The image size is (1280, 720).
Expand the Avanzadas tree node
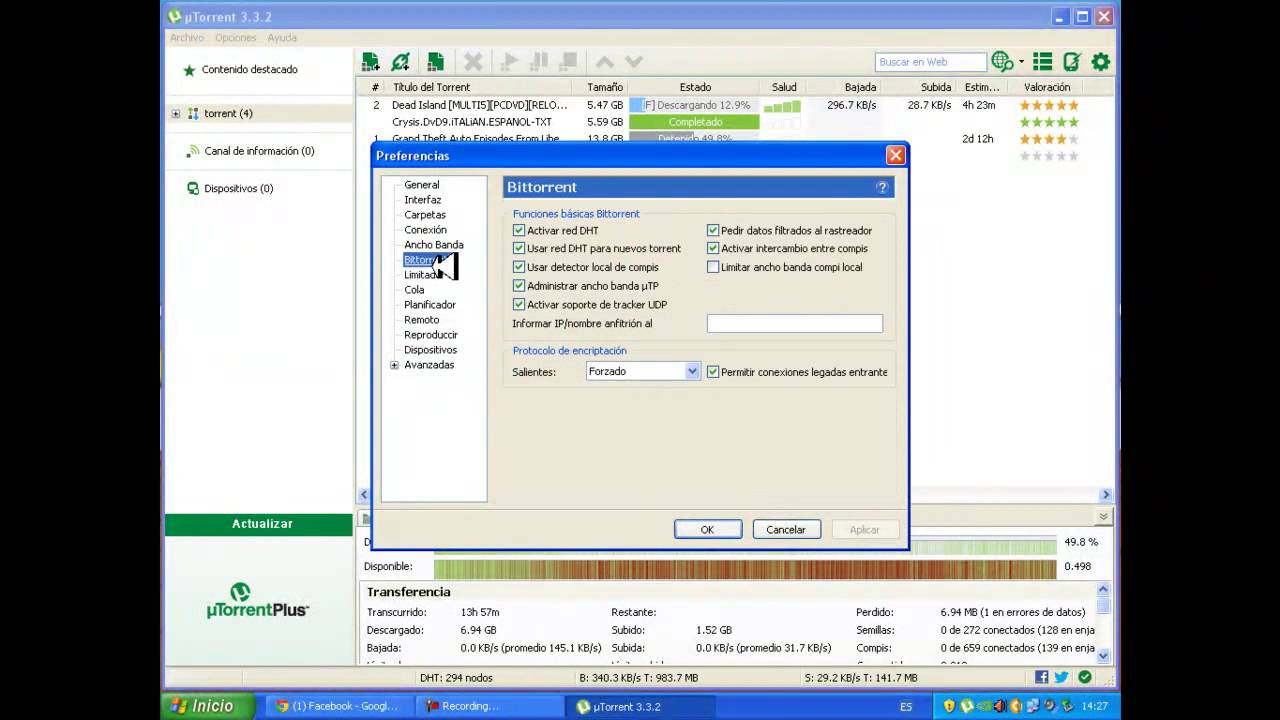click(x=394, y=365)
